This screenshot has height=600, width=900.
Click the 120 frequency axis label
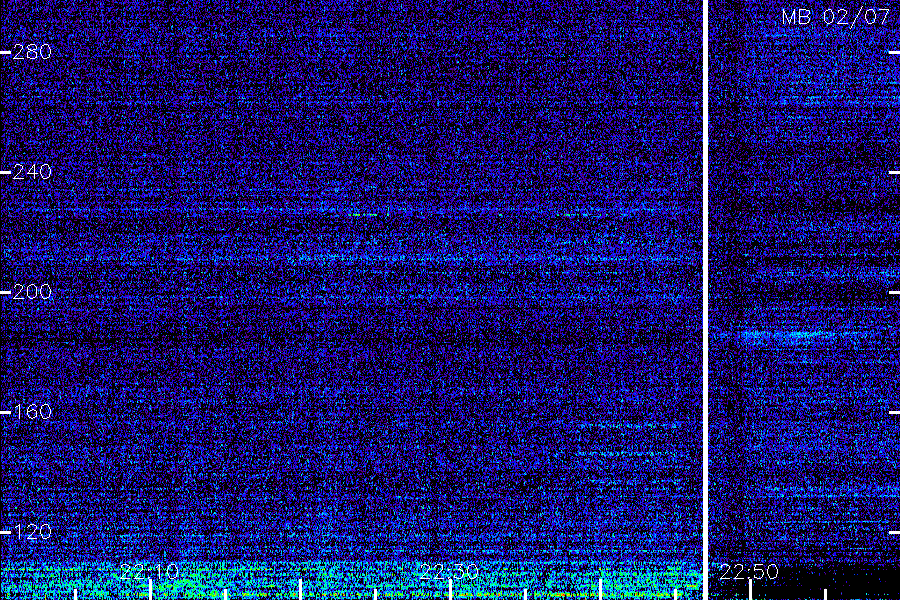pos(32,532)
